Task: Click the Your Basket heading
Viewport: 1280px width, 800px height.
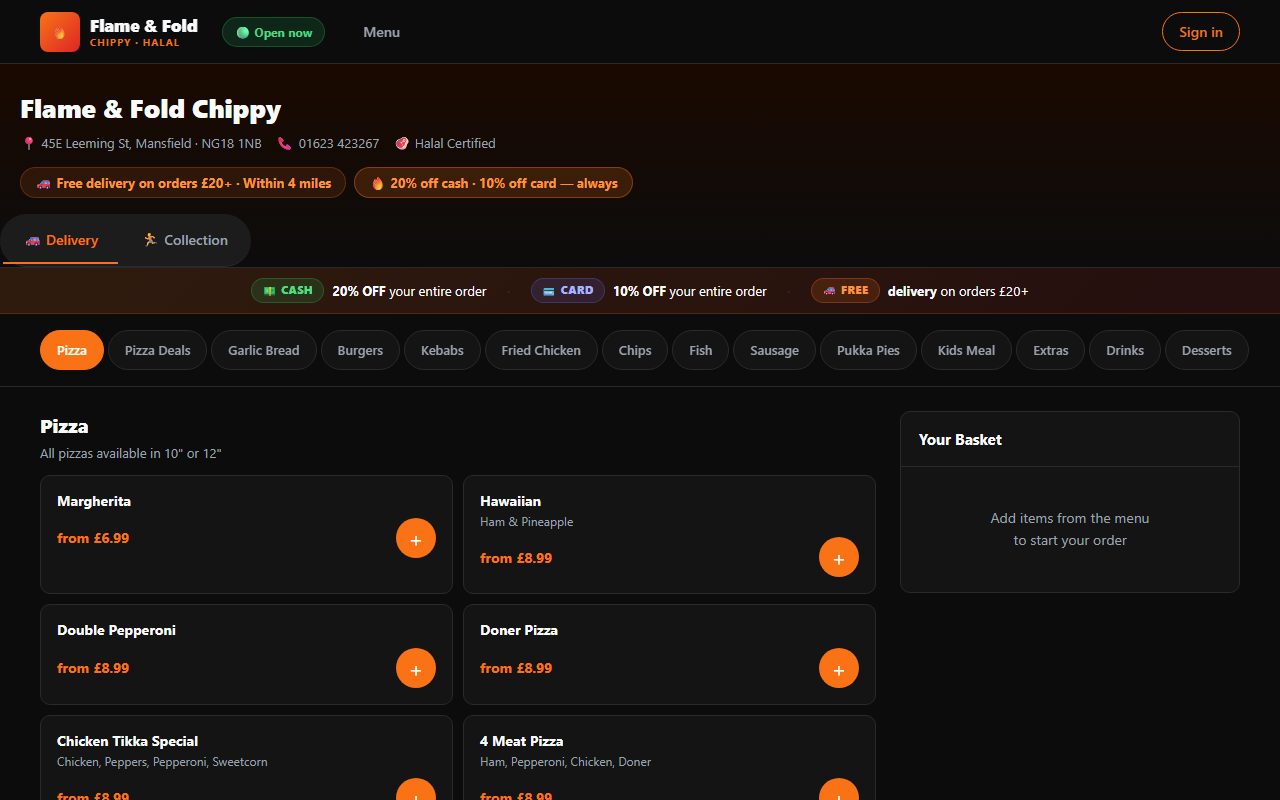Action: (x=960, y=439)
